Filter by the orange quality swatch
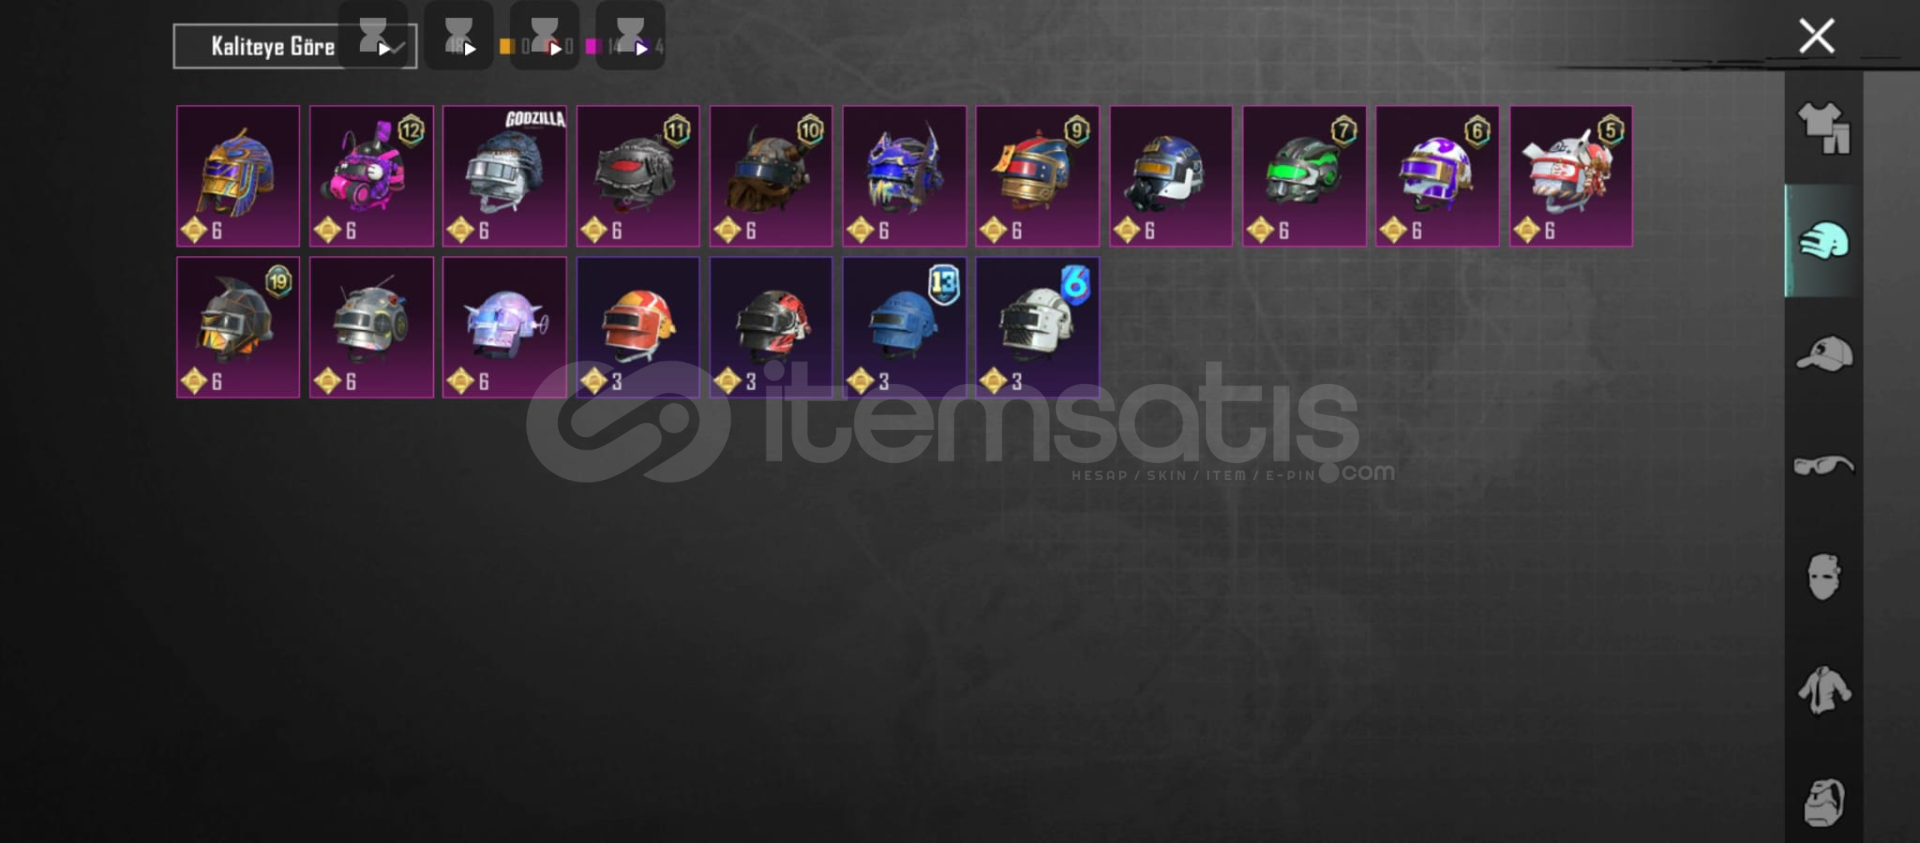The height and width of the screenshot is (843, 1920). tap(506, 46)
